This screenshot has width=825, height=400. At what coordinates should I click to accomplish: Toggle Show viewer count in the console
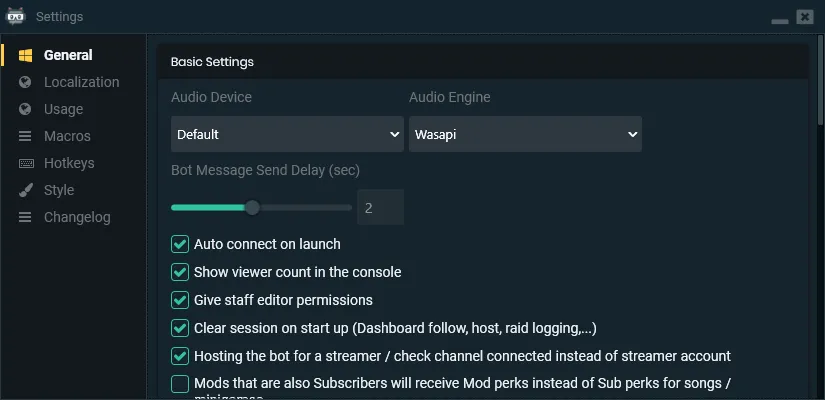click(180, 272)
